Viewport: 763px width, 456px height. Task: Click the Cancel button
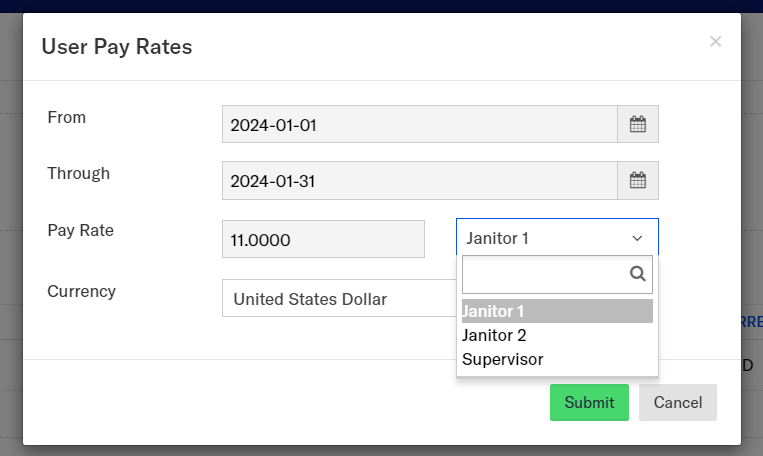(x=677, y=402)
